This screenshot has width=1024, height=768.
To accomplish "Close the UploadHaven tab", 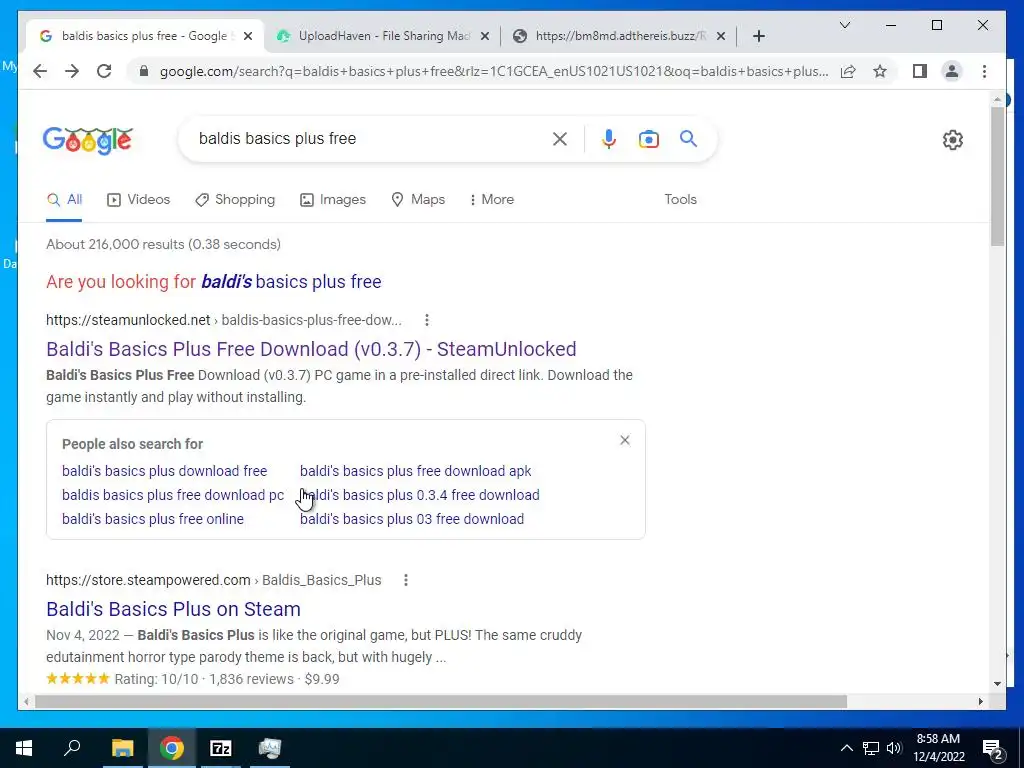I will [485, 37].
